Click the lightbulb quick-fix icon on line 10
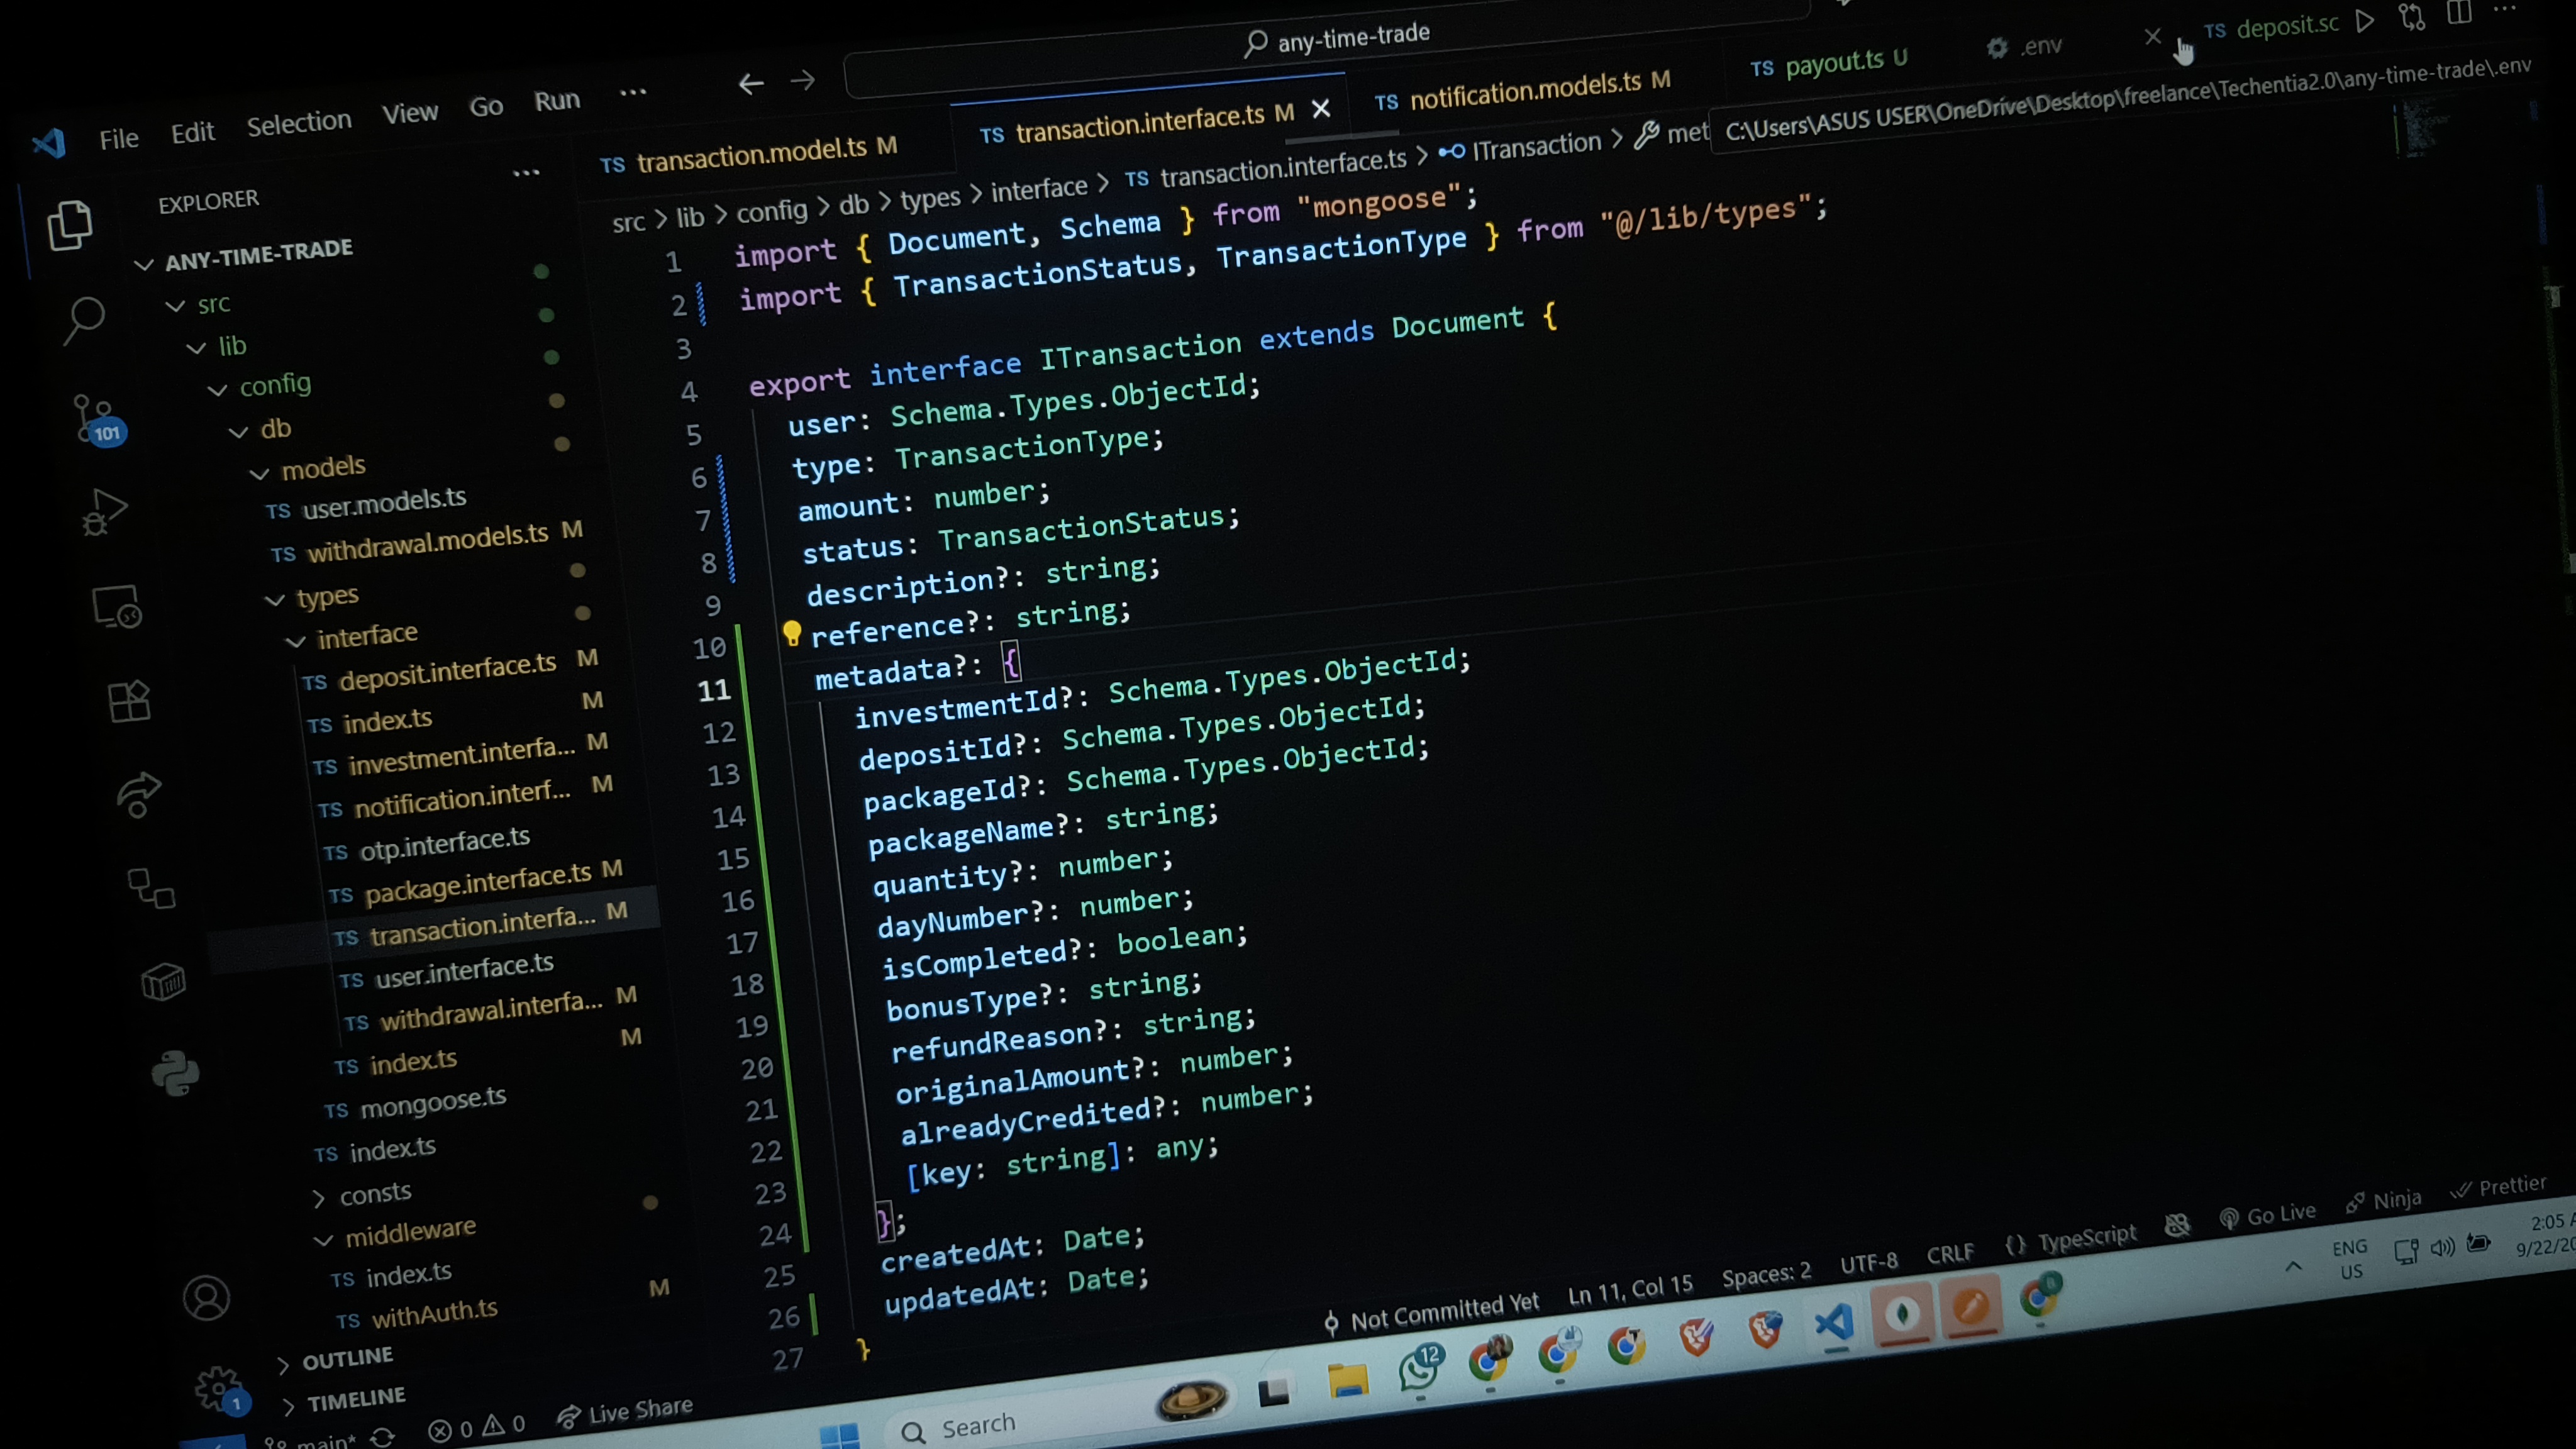The width and height of the screenshot is (2576, 1449). [792, 633]
